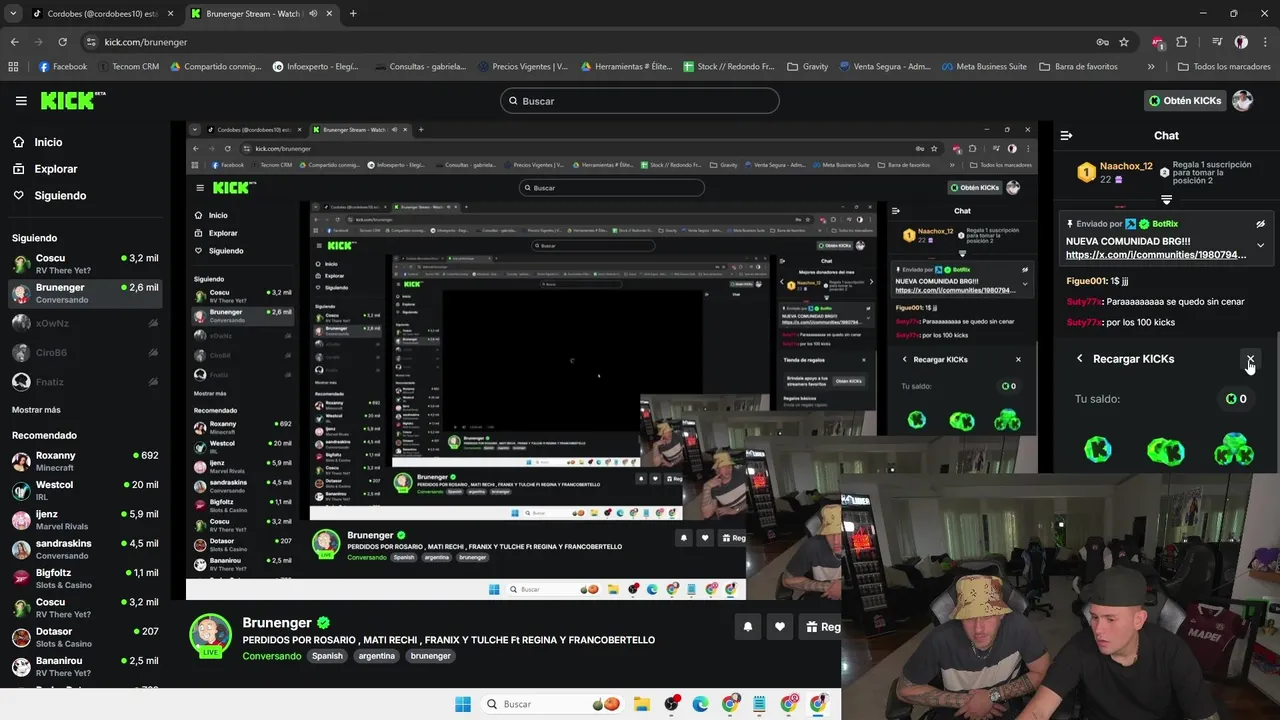Follow Brunenger with heart button
Viewport: 1280px width, 720px height.
pos(780,627)
